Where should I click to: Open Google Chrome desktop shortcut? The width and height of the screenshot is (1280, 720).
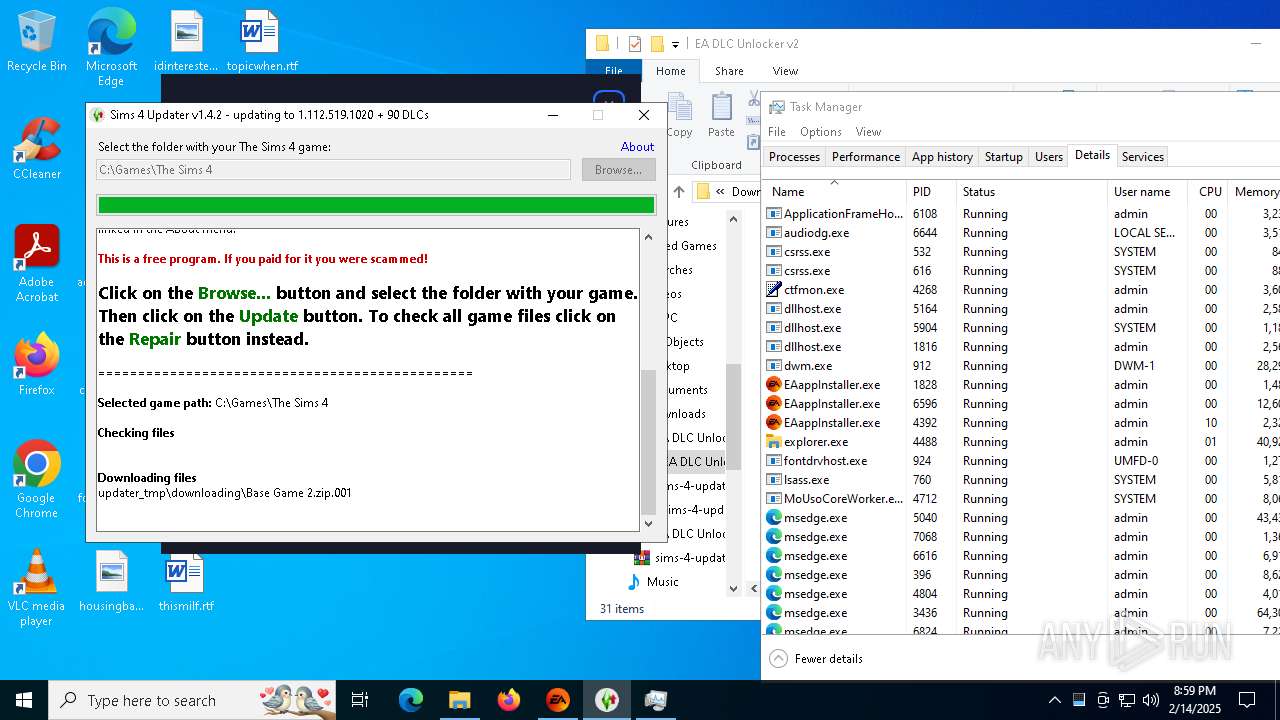point(36,480)
